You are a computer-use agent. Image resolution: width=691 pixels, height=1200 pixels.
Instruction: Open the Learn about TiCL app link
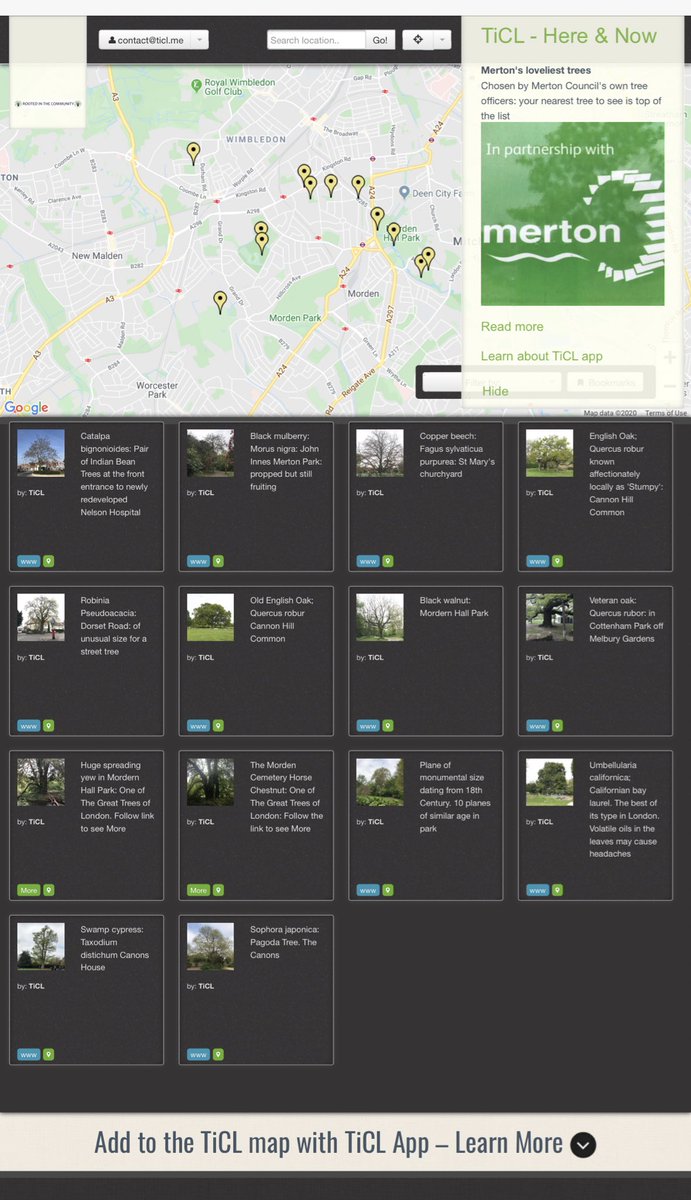(541, 356)
